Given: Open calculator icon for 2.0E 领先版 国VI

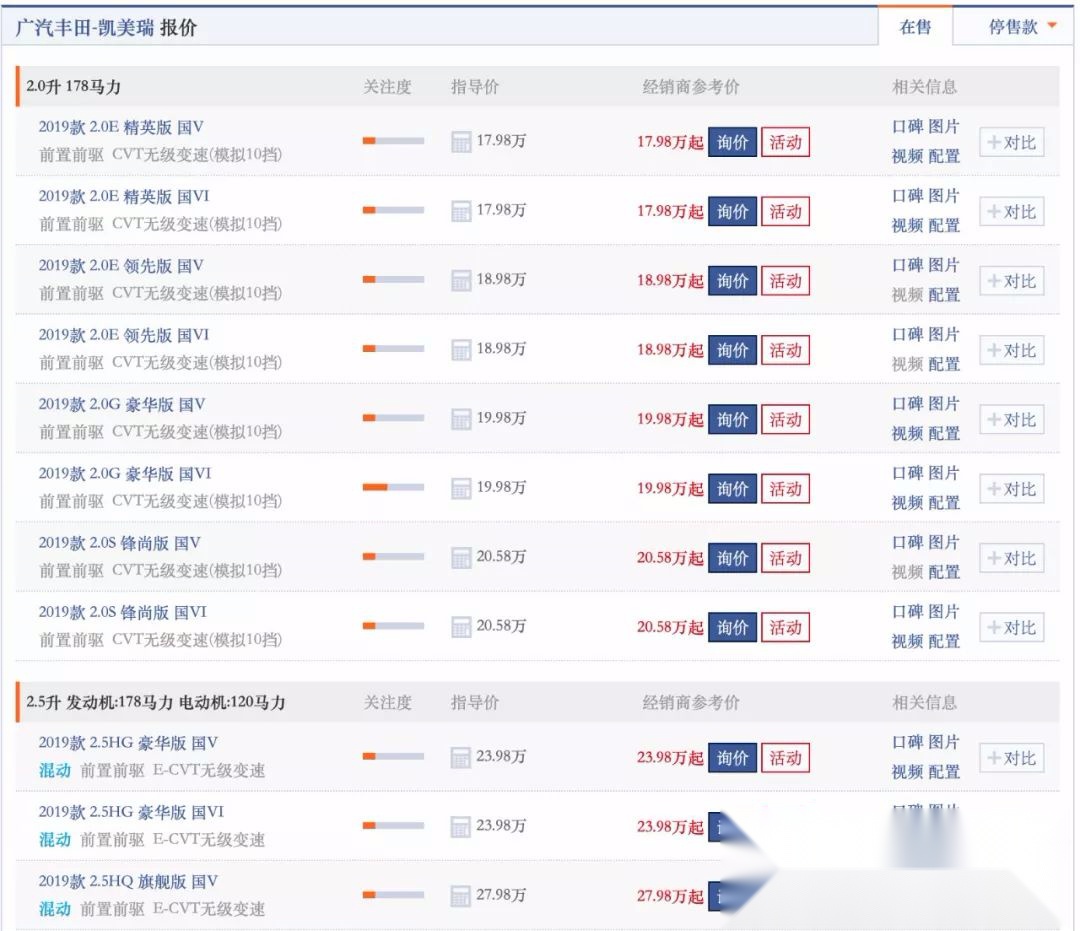Looking at the screenshot, I should (461, 350).
